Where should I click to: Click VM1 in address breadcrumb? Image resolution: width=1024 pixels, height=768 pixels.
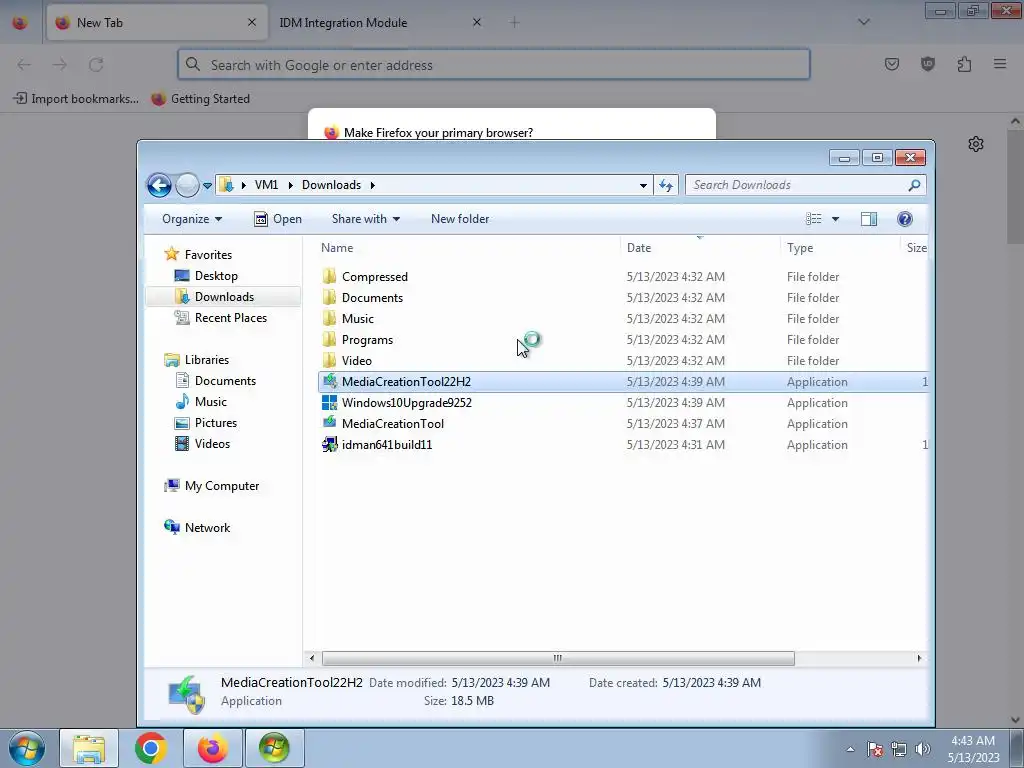coord(266,185)
